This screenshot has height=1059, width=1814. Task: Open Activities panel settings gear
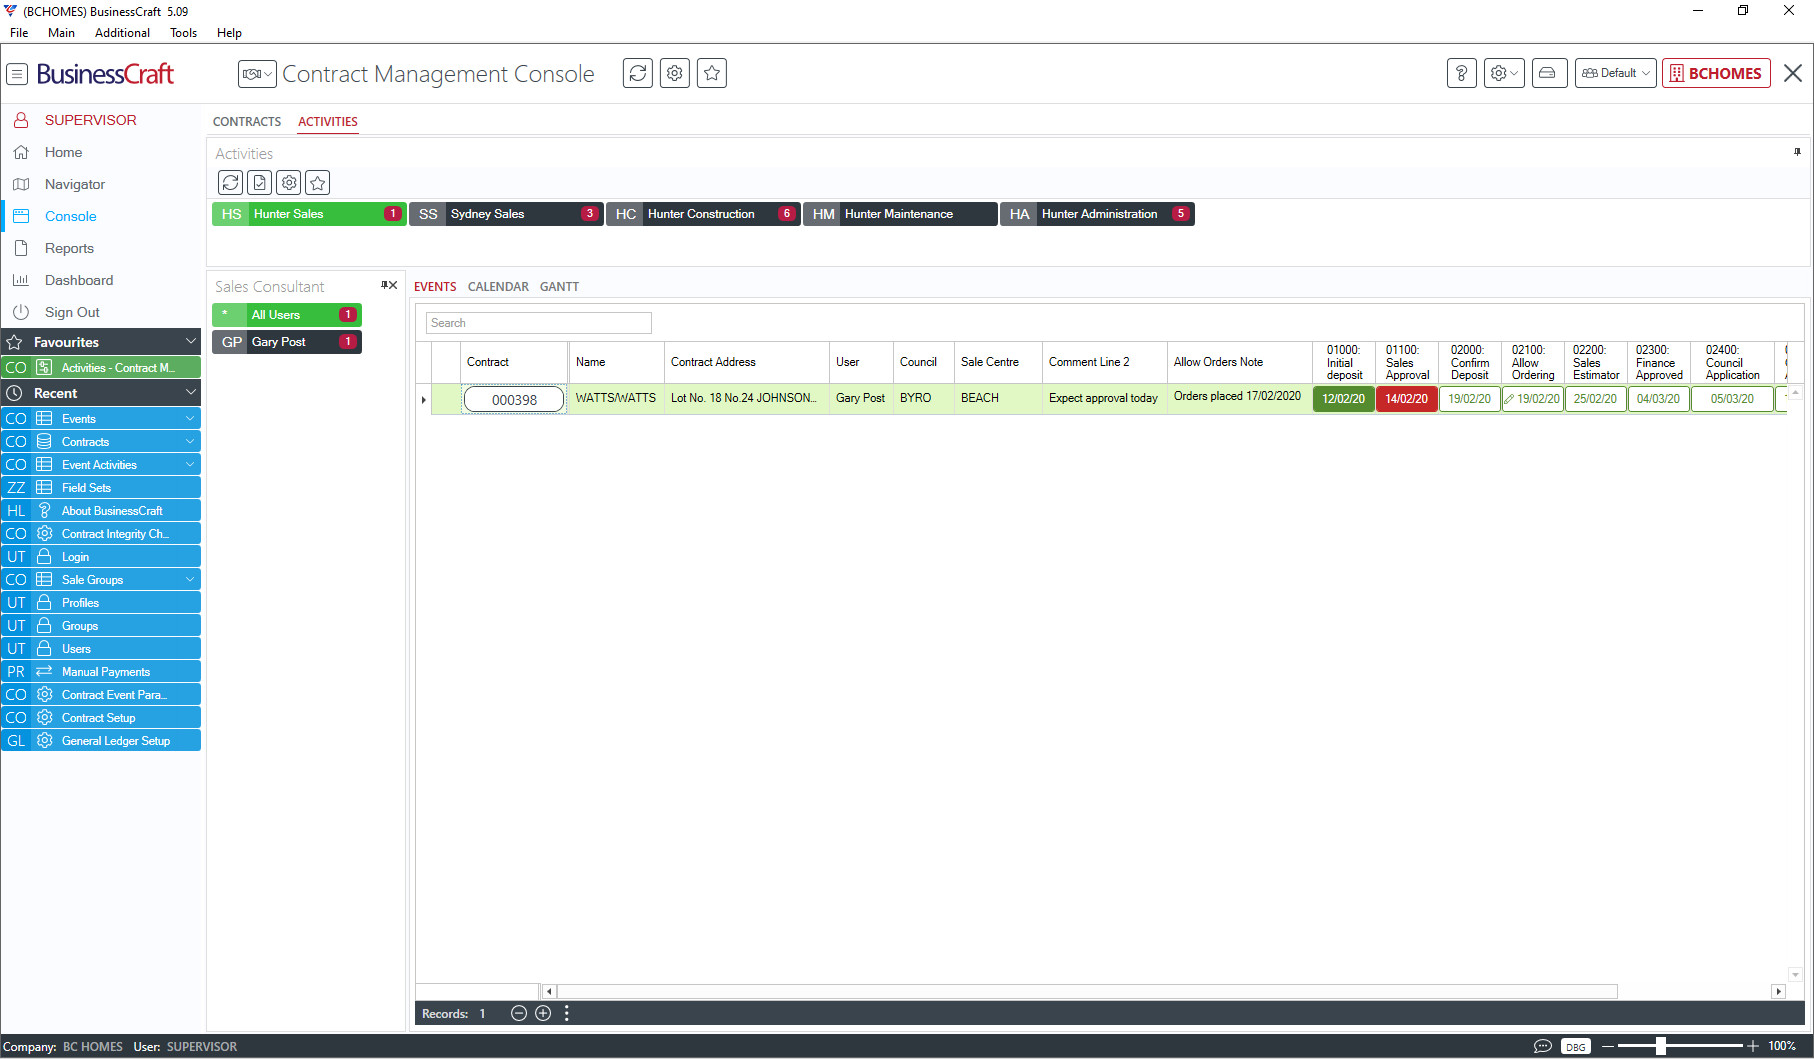coord(289,183)
